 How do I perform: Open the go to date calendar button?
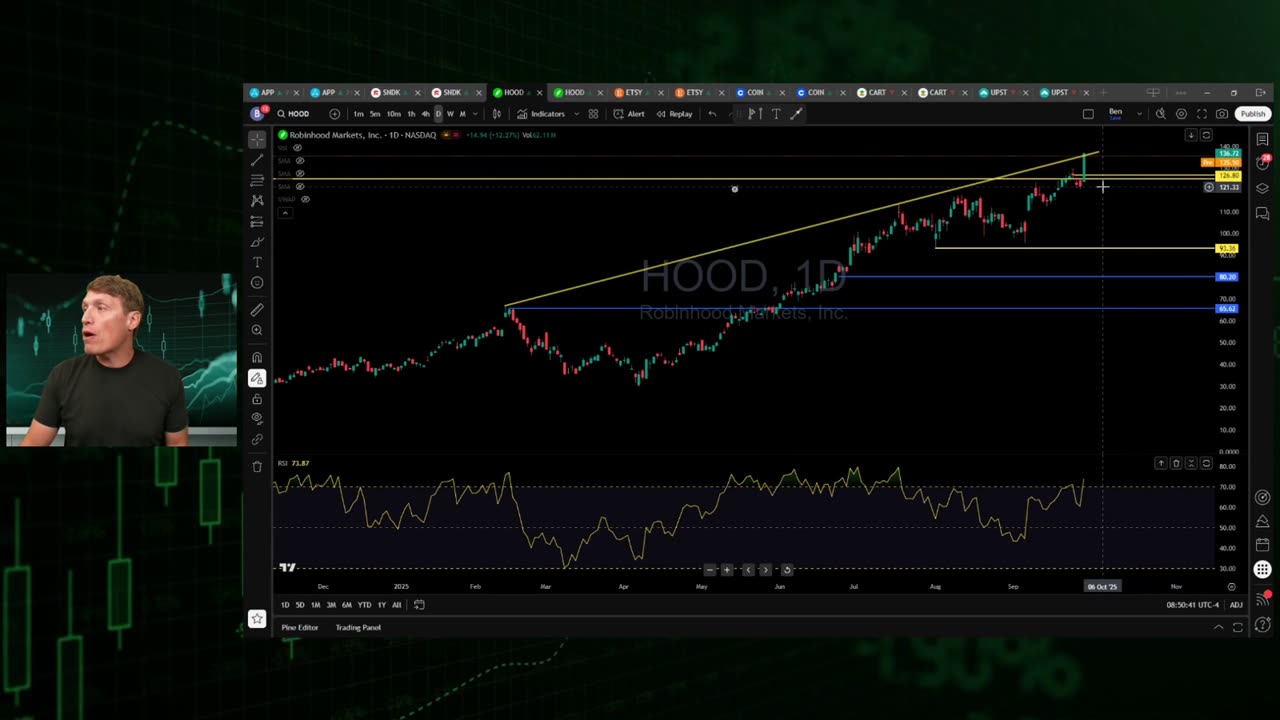point(419,605)
